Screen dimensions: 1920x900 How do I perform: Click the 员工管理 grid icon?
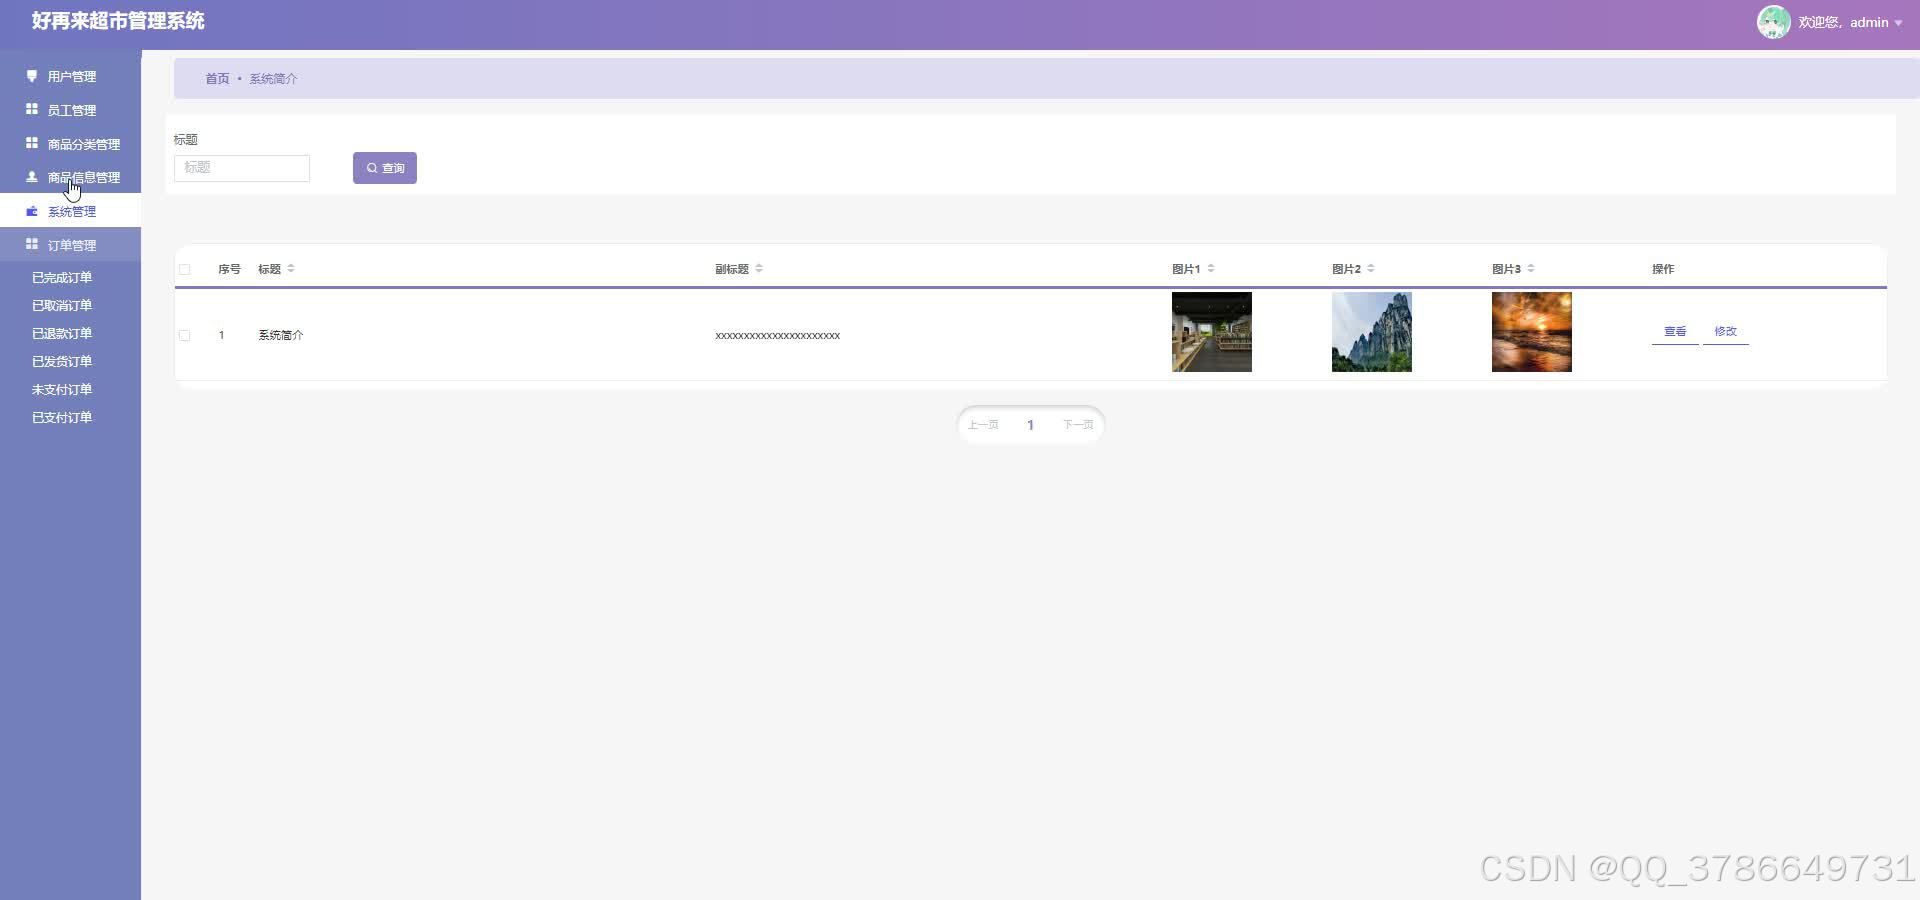point(31,109)
